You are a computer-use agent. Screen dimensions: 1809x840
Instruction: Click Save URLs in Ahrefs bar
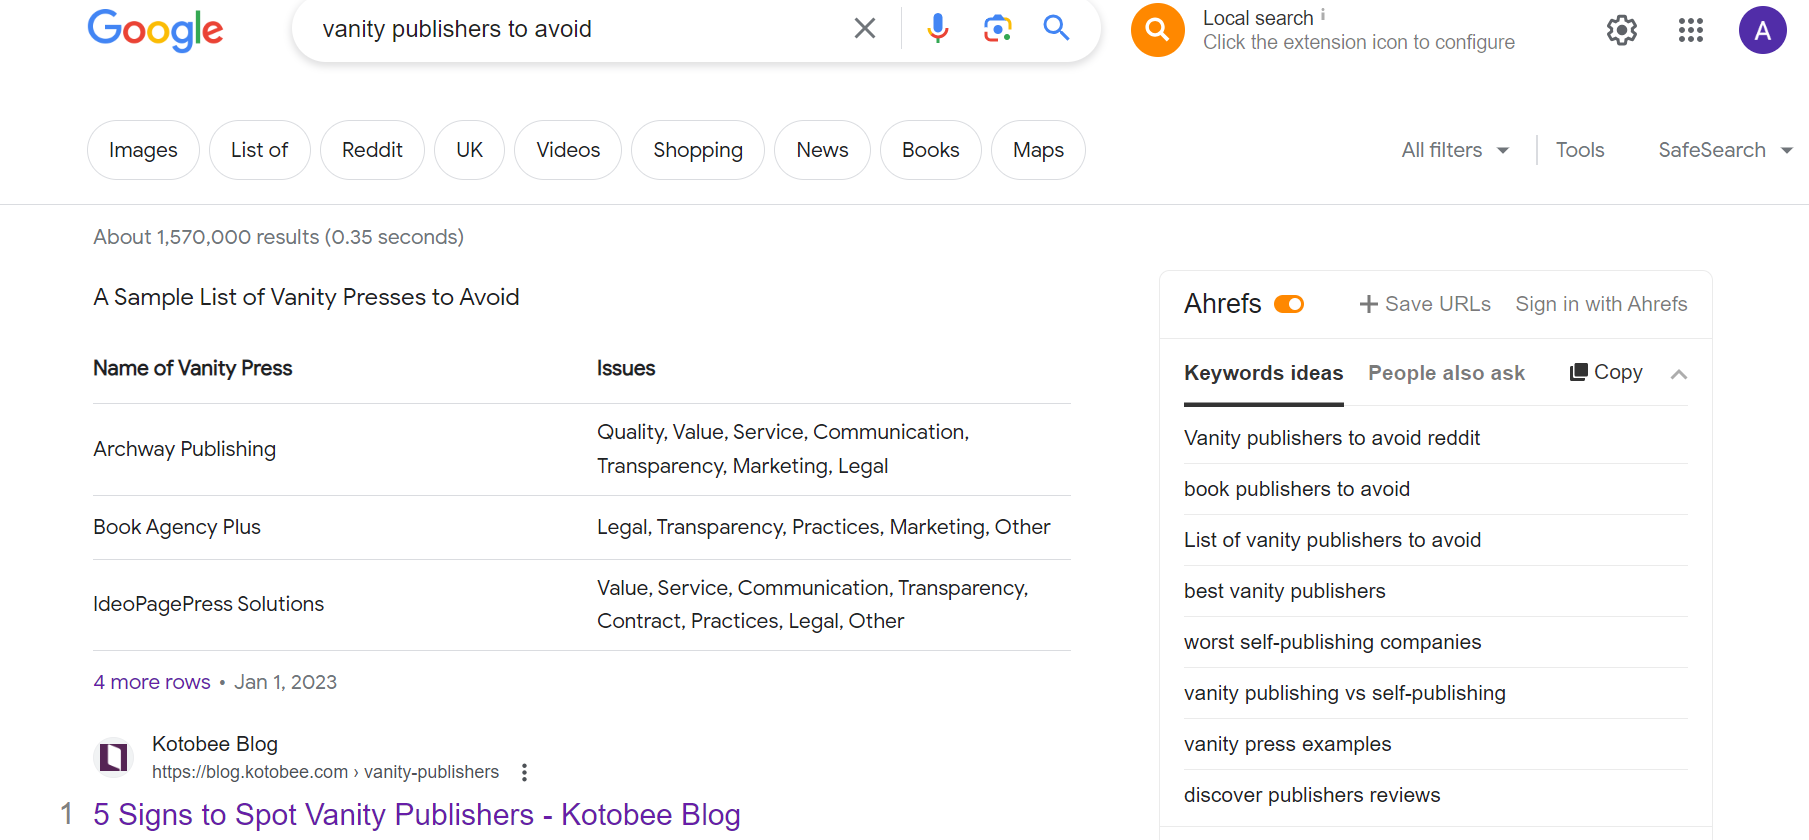click(1425, 304)
